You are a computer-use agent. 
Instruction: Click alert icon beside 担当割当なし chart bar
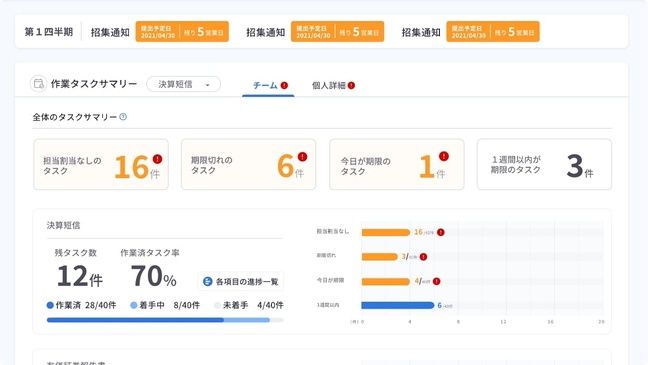pyautogui.click(x=441, y=232)
